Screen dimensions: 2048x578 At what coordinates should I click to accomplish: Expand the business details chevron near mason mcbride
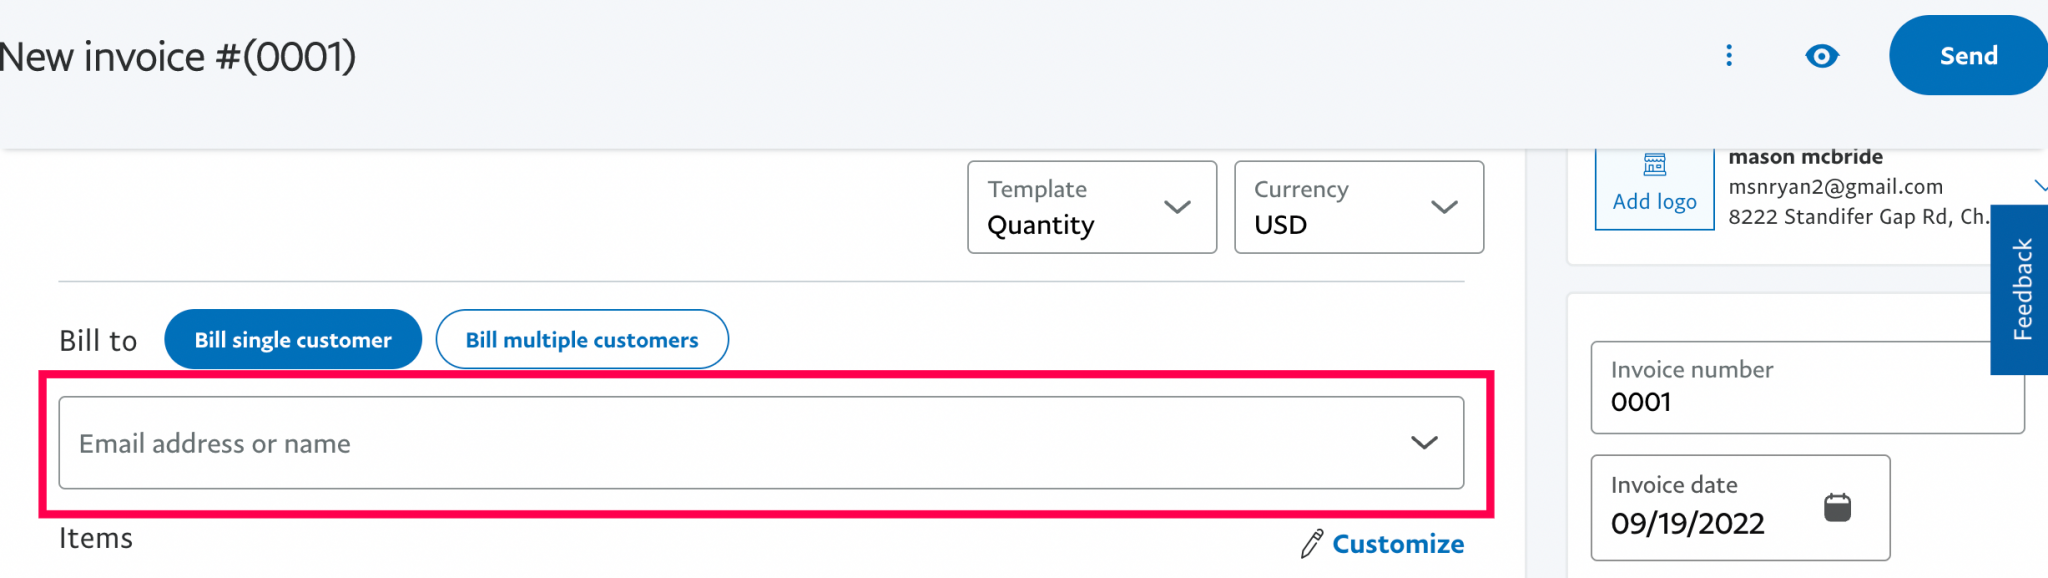point(2044,185)
